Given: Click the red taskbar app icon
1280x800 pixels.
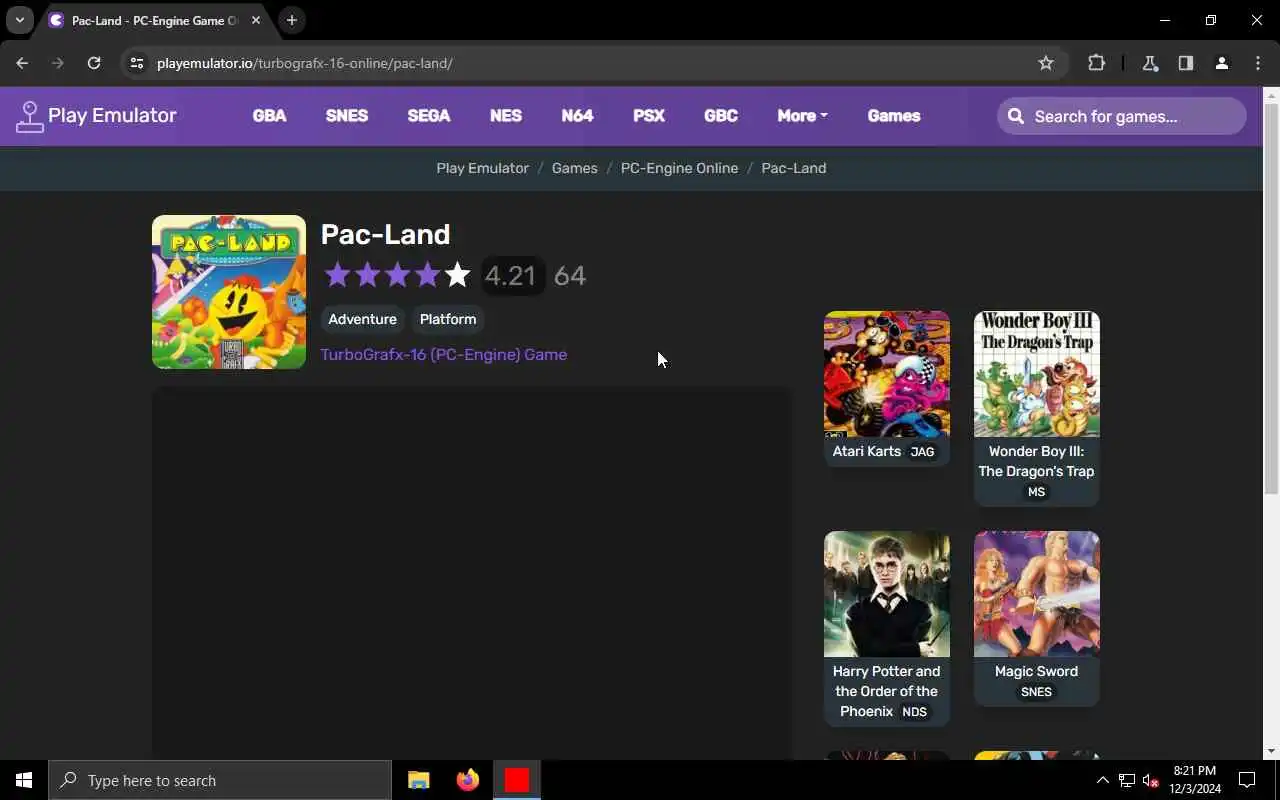Looking at the screenshot, I should click(x=516, y=780).
